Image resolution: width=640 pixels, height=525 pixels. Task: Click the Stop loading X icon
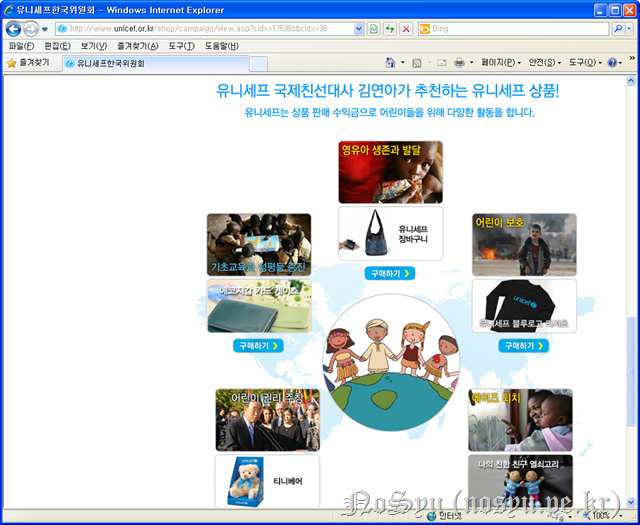tap(405, 29)
